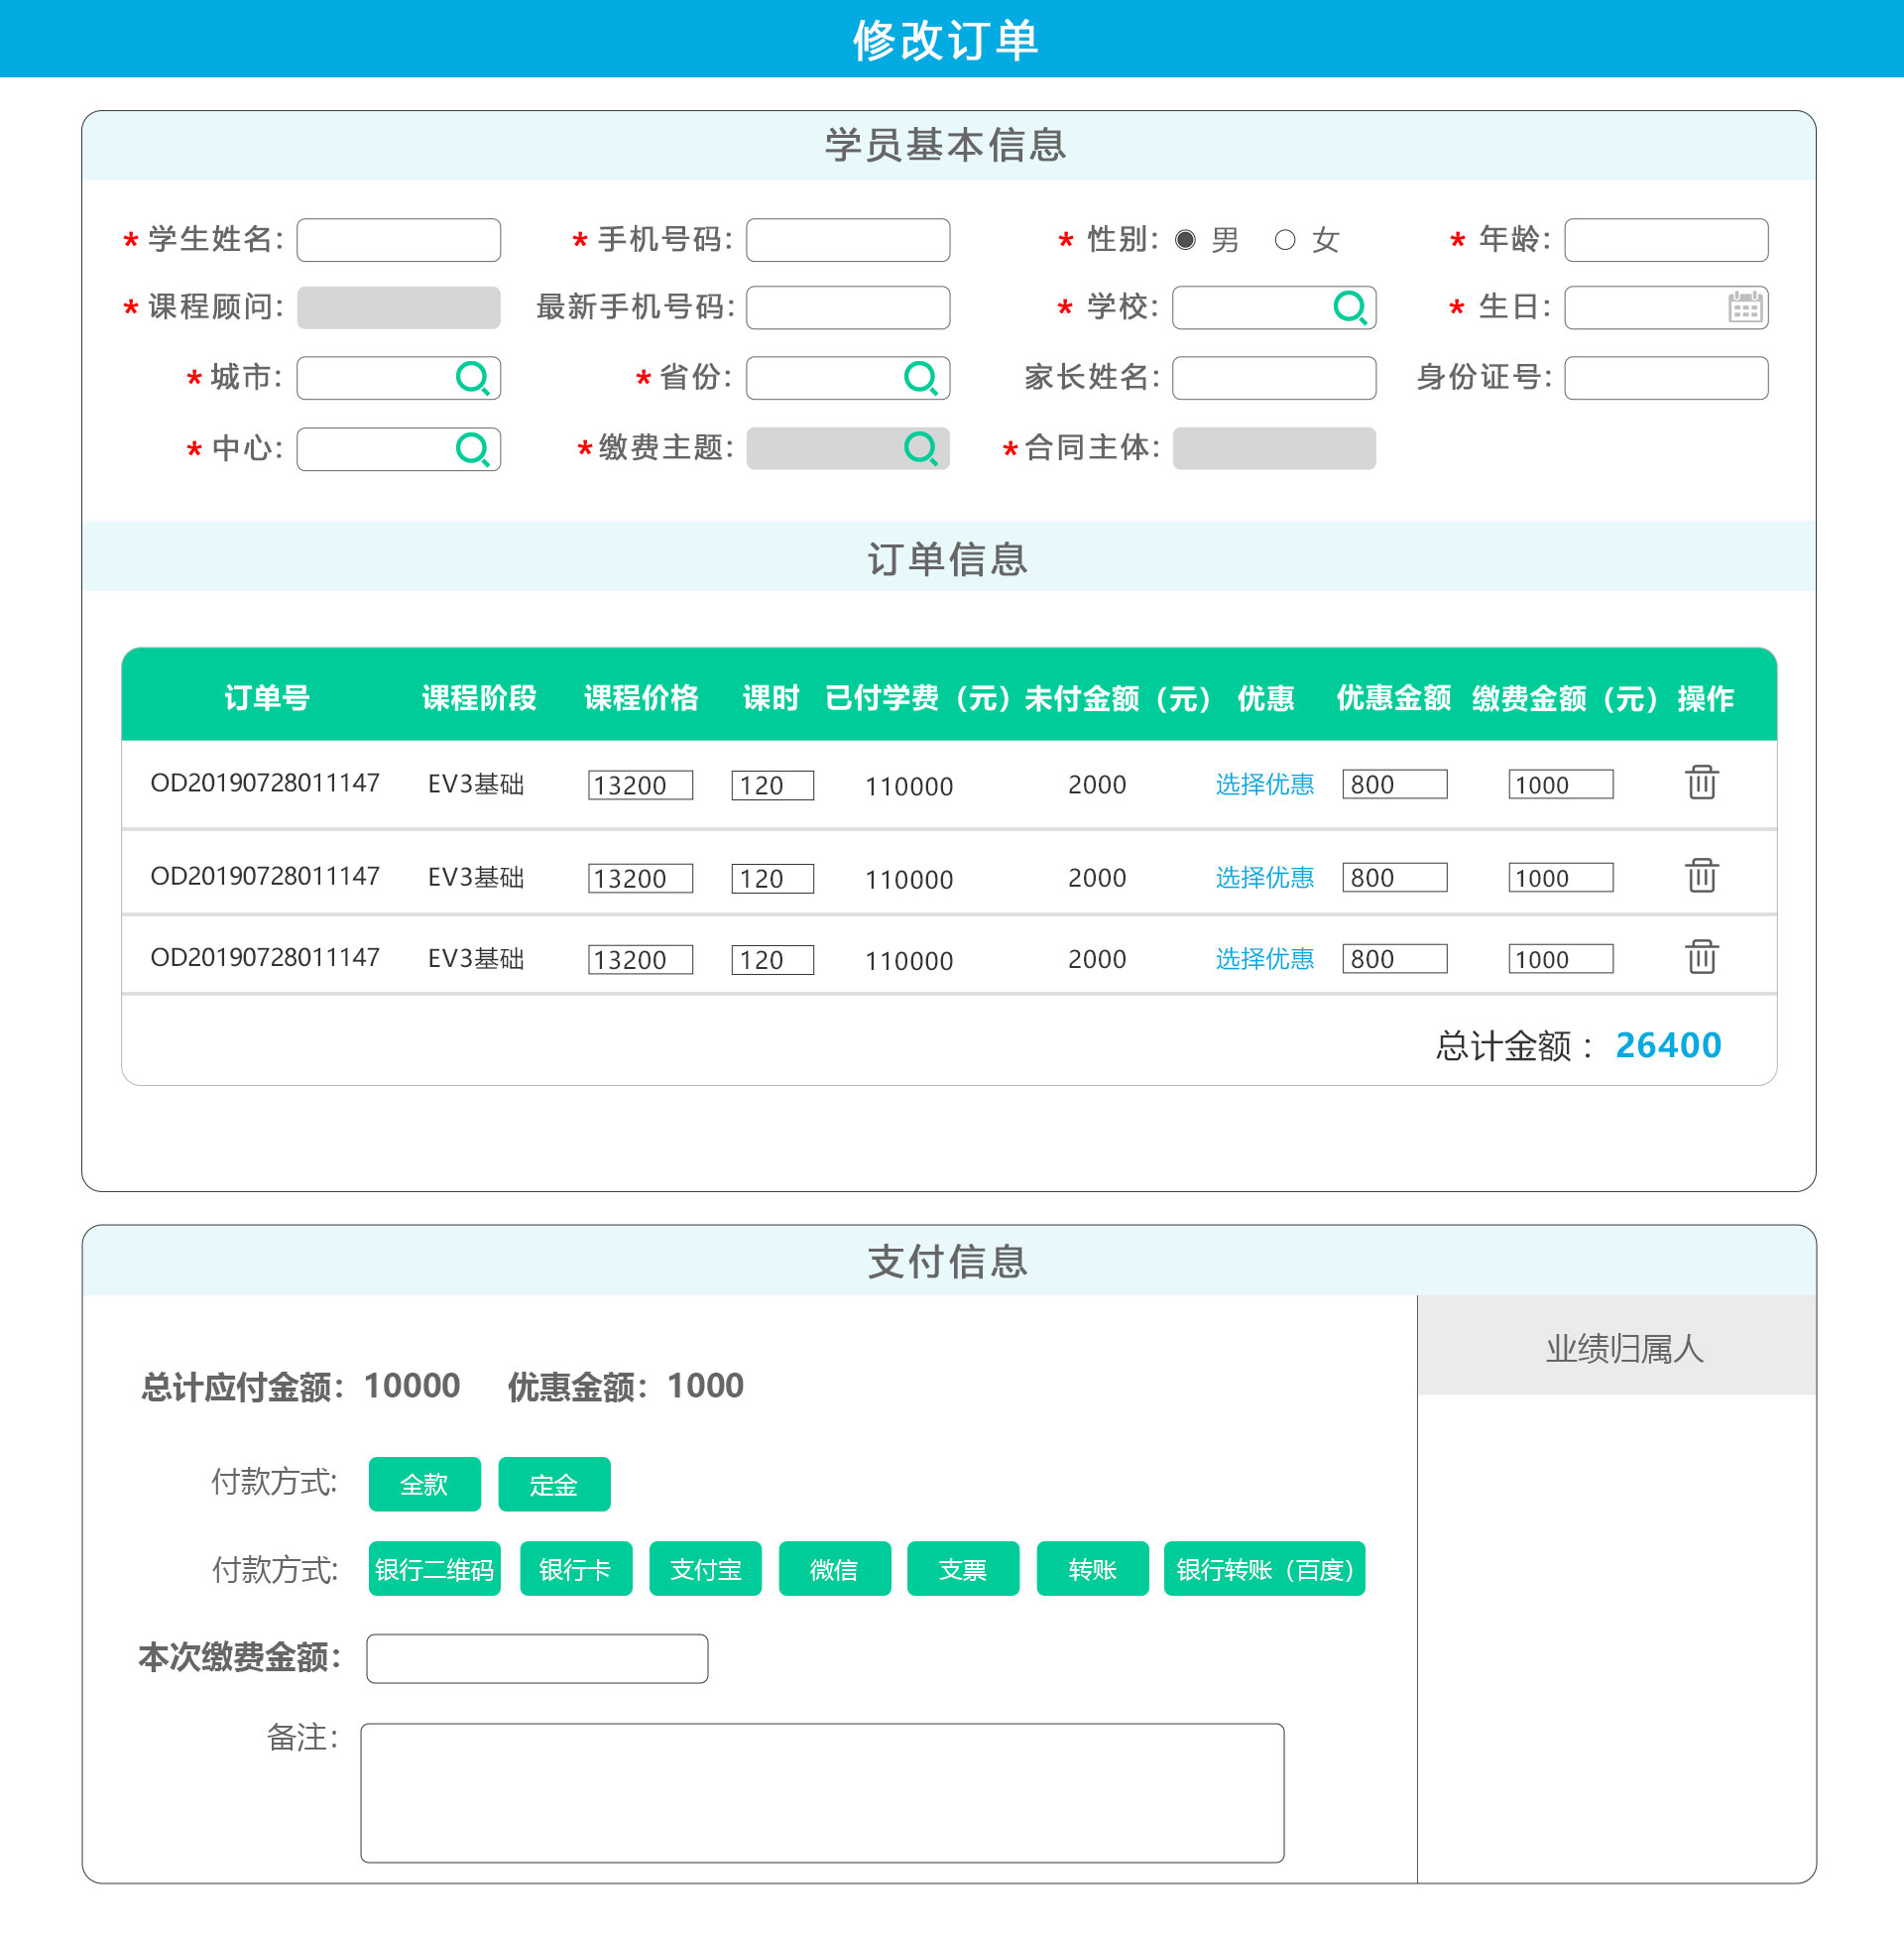Edit 课程价格 13200 in third order row
Image resolution: width=1904 pixels, height=1935 pixels.
(641, 959)
